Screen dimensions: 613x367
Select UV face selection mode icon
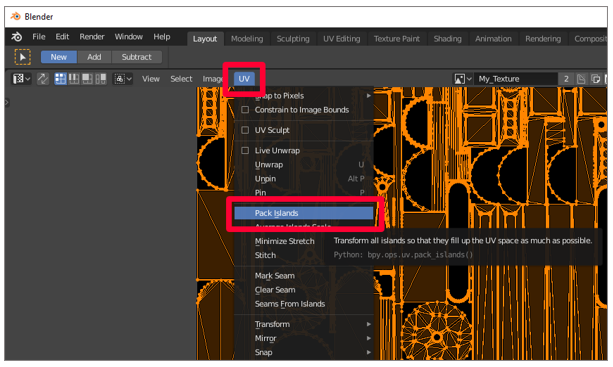pyautogui.click(x=87, y=79)
